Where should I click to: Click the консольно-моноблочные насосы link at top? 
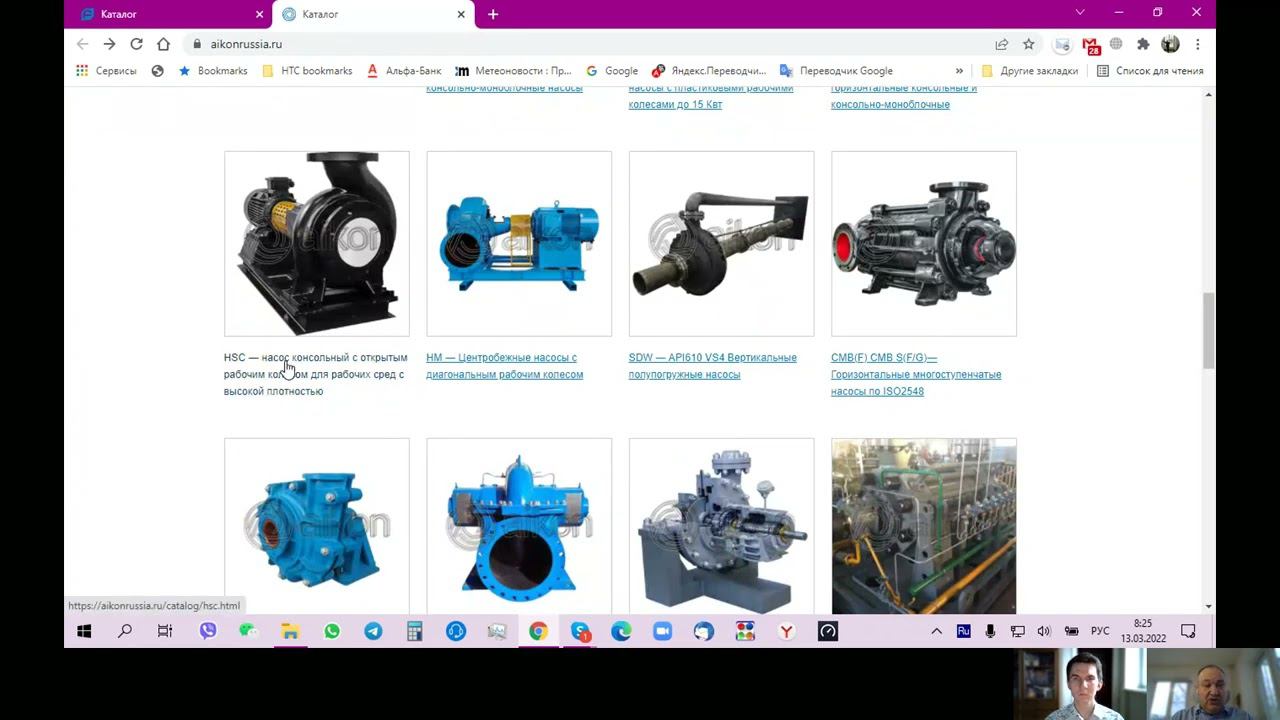click(504, 88)
